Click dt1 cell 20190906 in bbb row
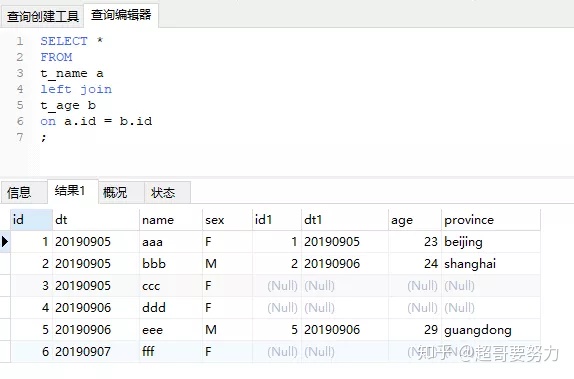Image resolution: width=574 pixels, height=379 pixels. (345, 264)
